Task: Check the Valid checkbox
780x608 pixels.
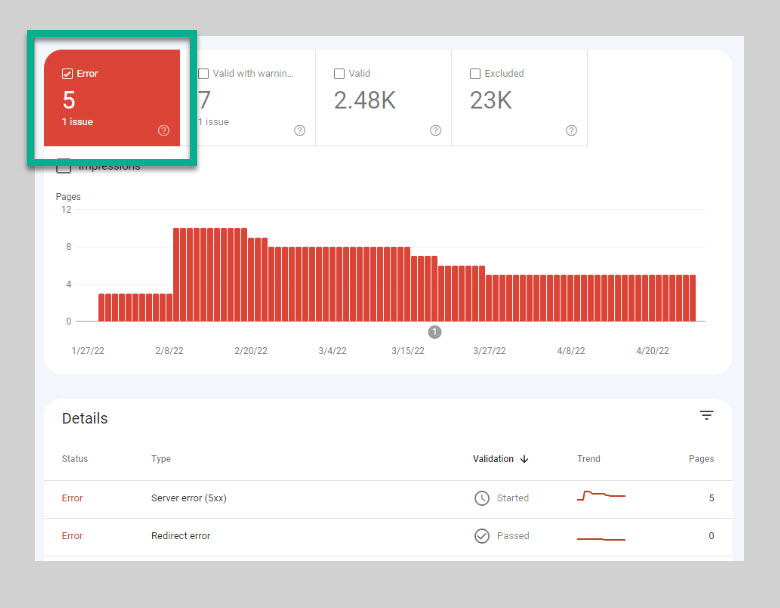Action: [339, 74]
